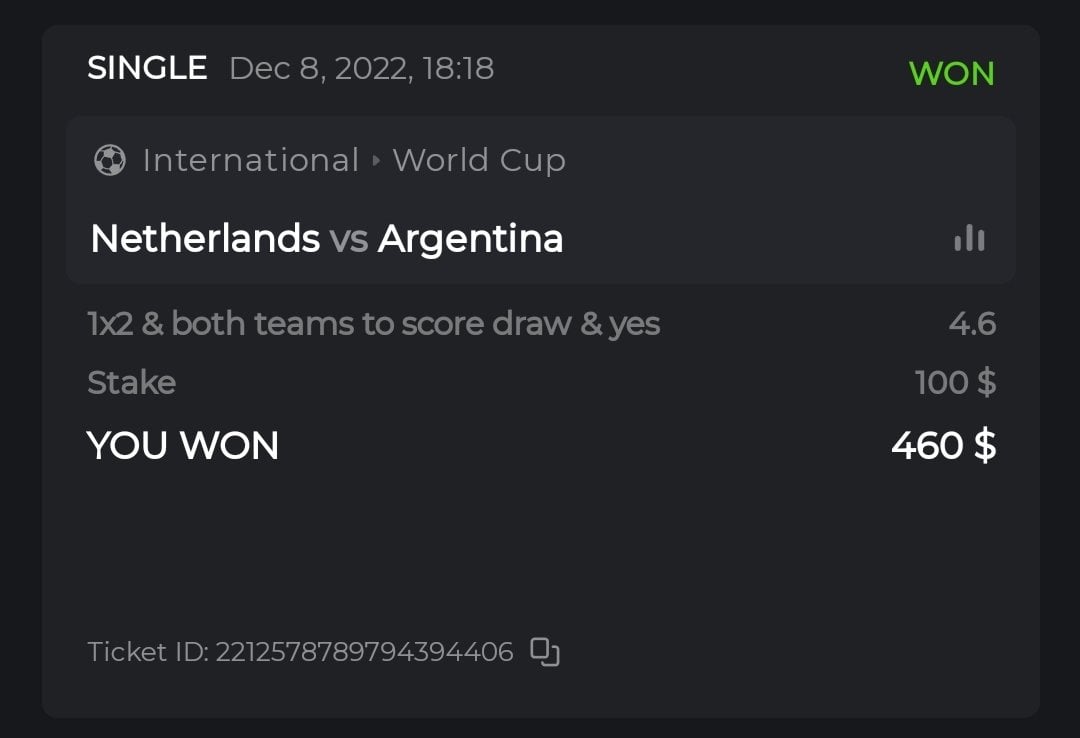Screen dimensions: 1080x738
Task: Select the Netherlands team name
Action: (205, 239)
